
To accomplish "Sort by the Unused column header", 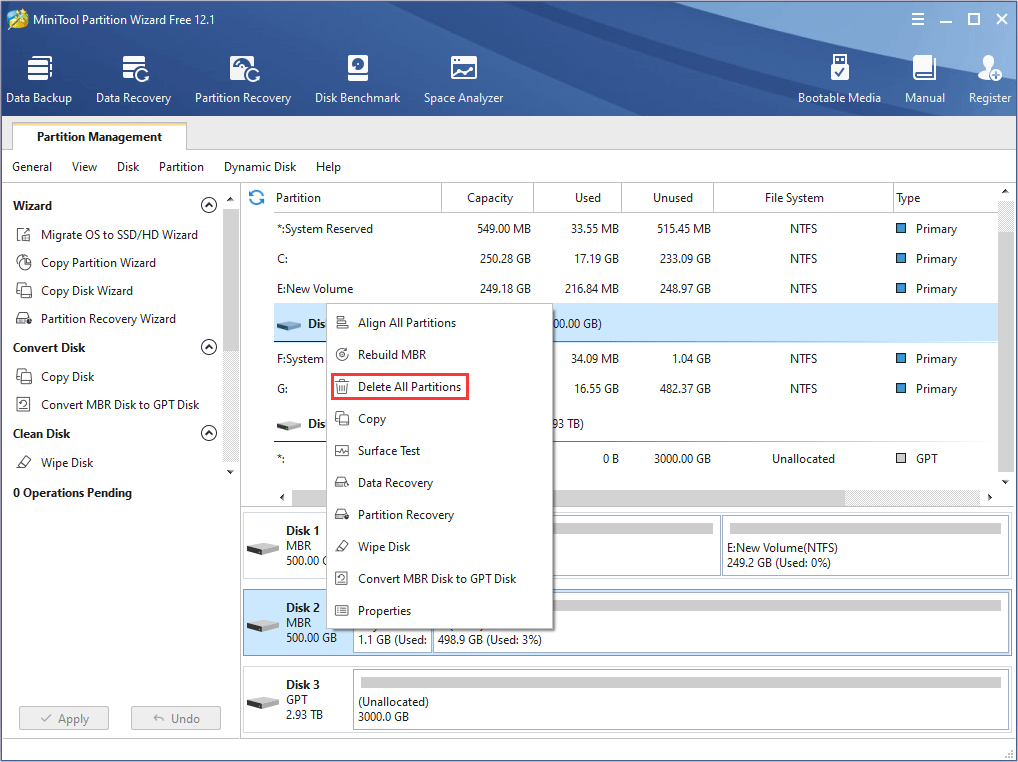I will click(667, 198).
